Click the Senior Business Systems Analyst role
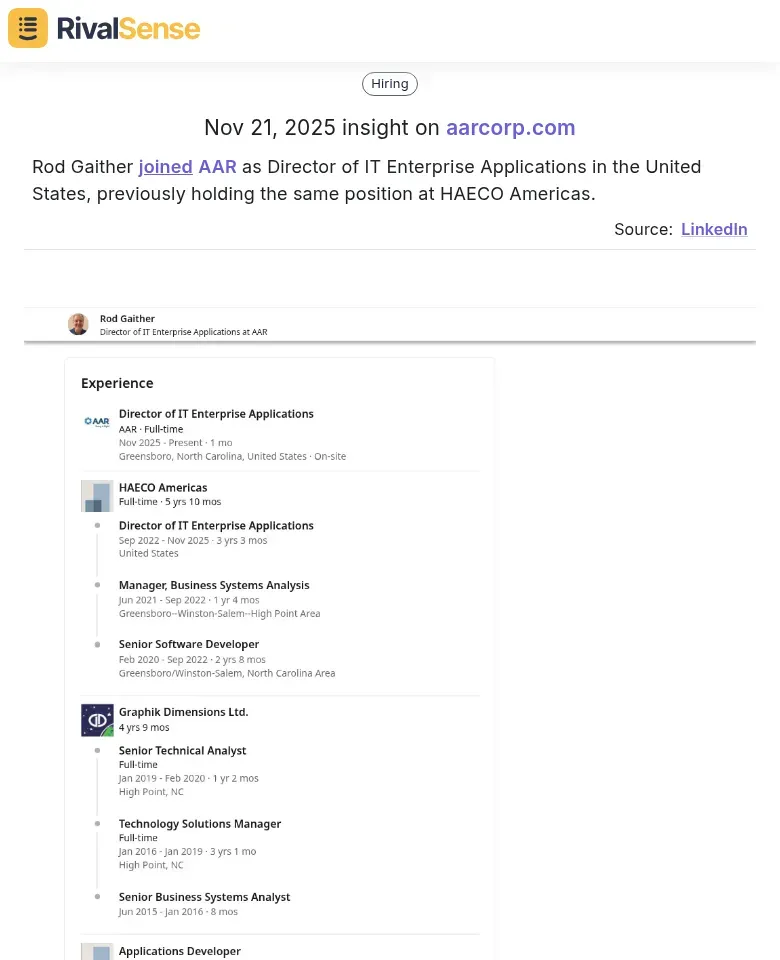This screenshot has height=960, width=780. (x=204, y=897)
